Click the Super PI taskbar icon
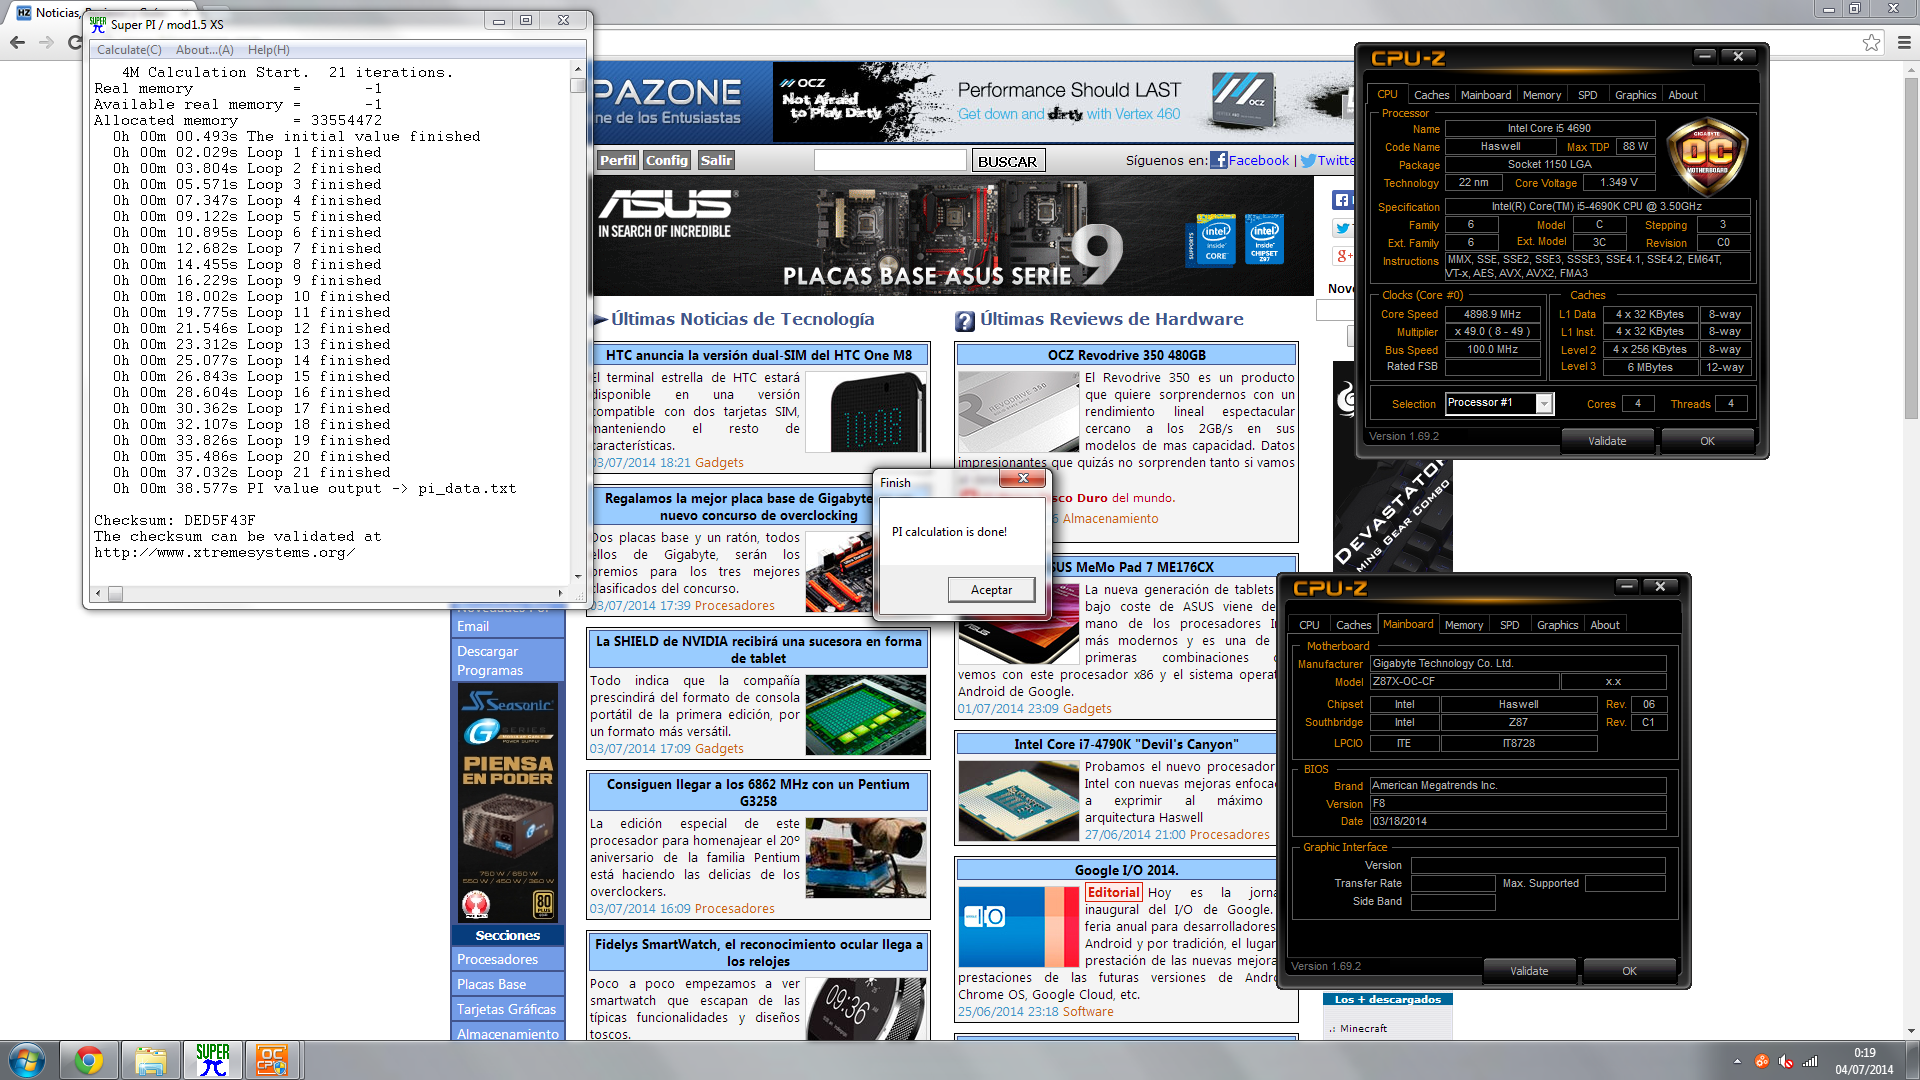 click(x=212, y=1060)
